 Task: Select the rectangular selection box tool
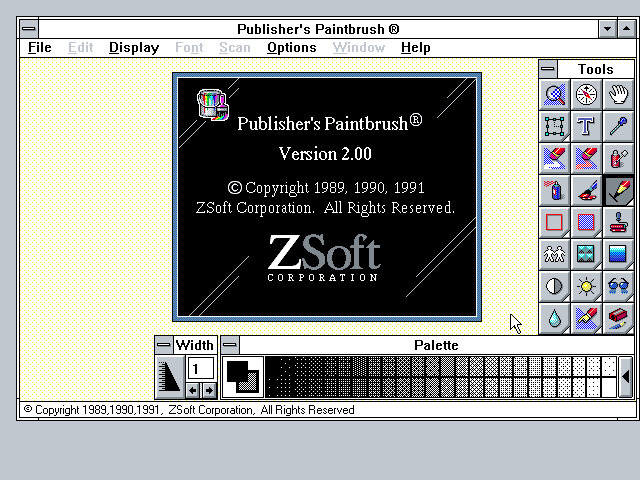(x=554, y=127)
